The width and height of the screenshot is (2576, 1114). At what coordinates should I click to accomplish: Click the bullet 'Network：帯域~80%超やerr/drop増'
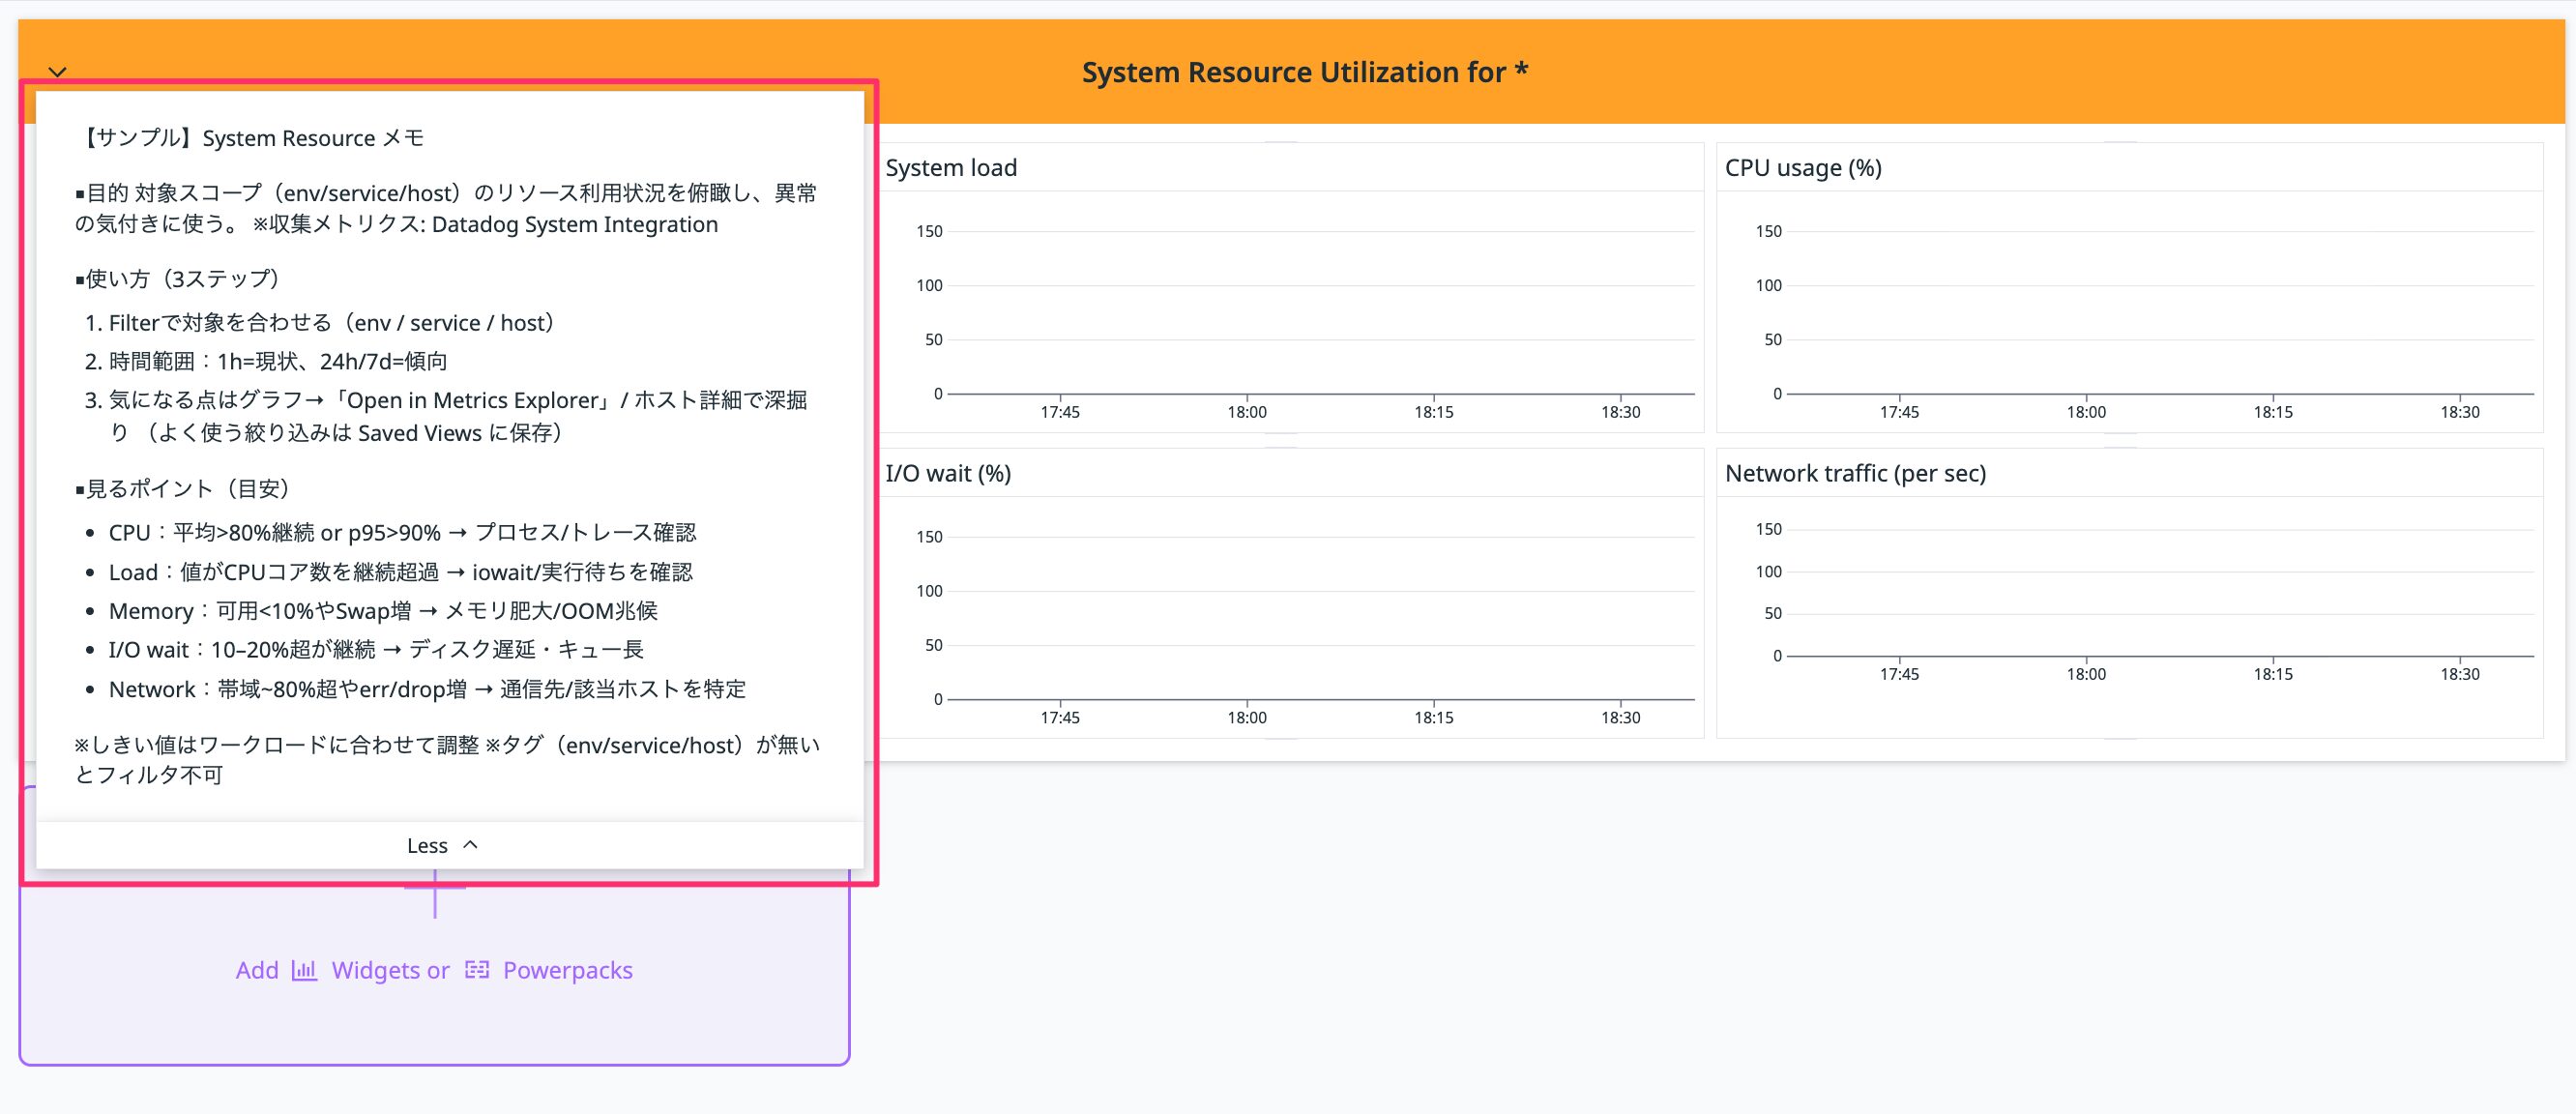tap(428, 689)
